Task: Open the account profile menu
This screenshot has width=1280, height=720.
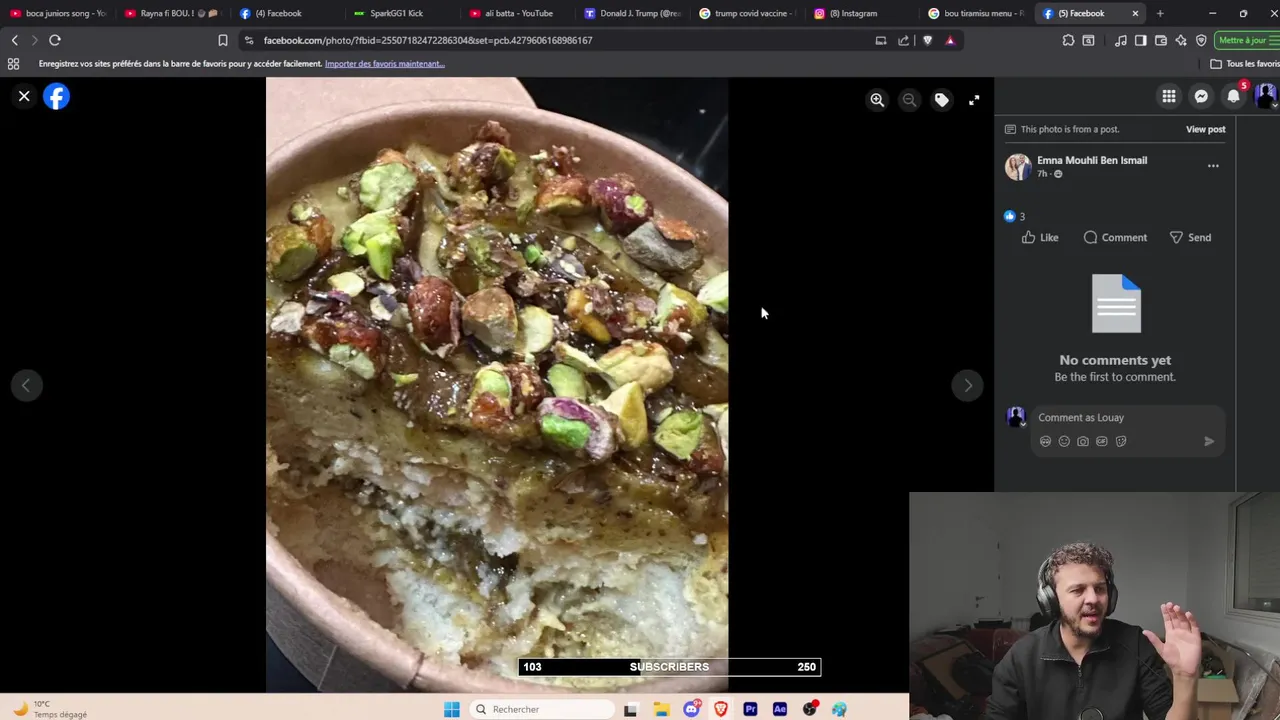Action: 1265,96
